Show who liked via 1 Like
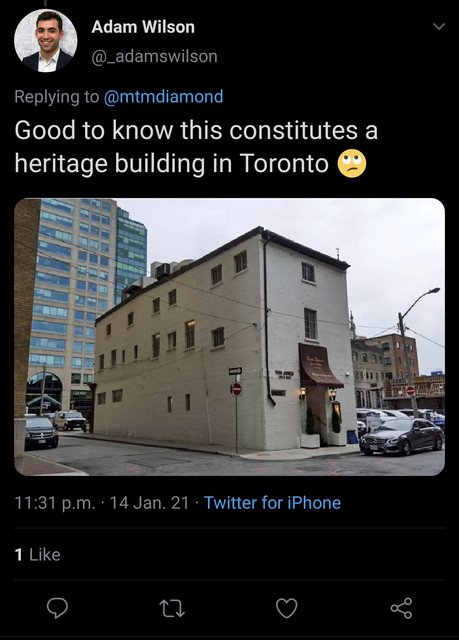Viewport: 459px width, 640px height. [38, 554]
